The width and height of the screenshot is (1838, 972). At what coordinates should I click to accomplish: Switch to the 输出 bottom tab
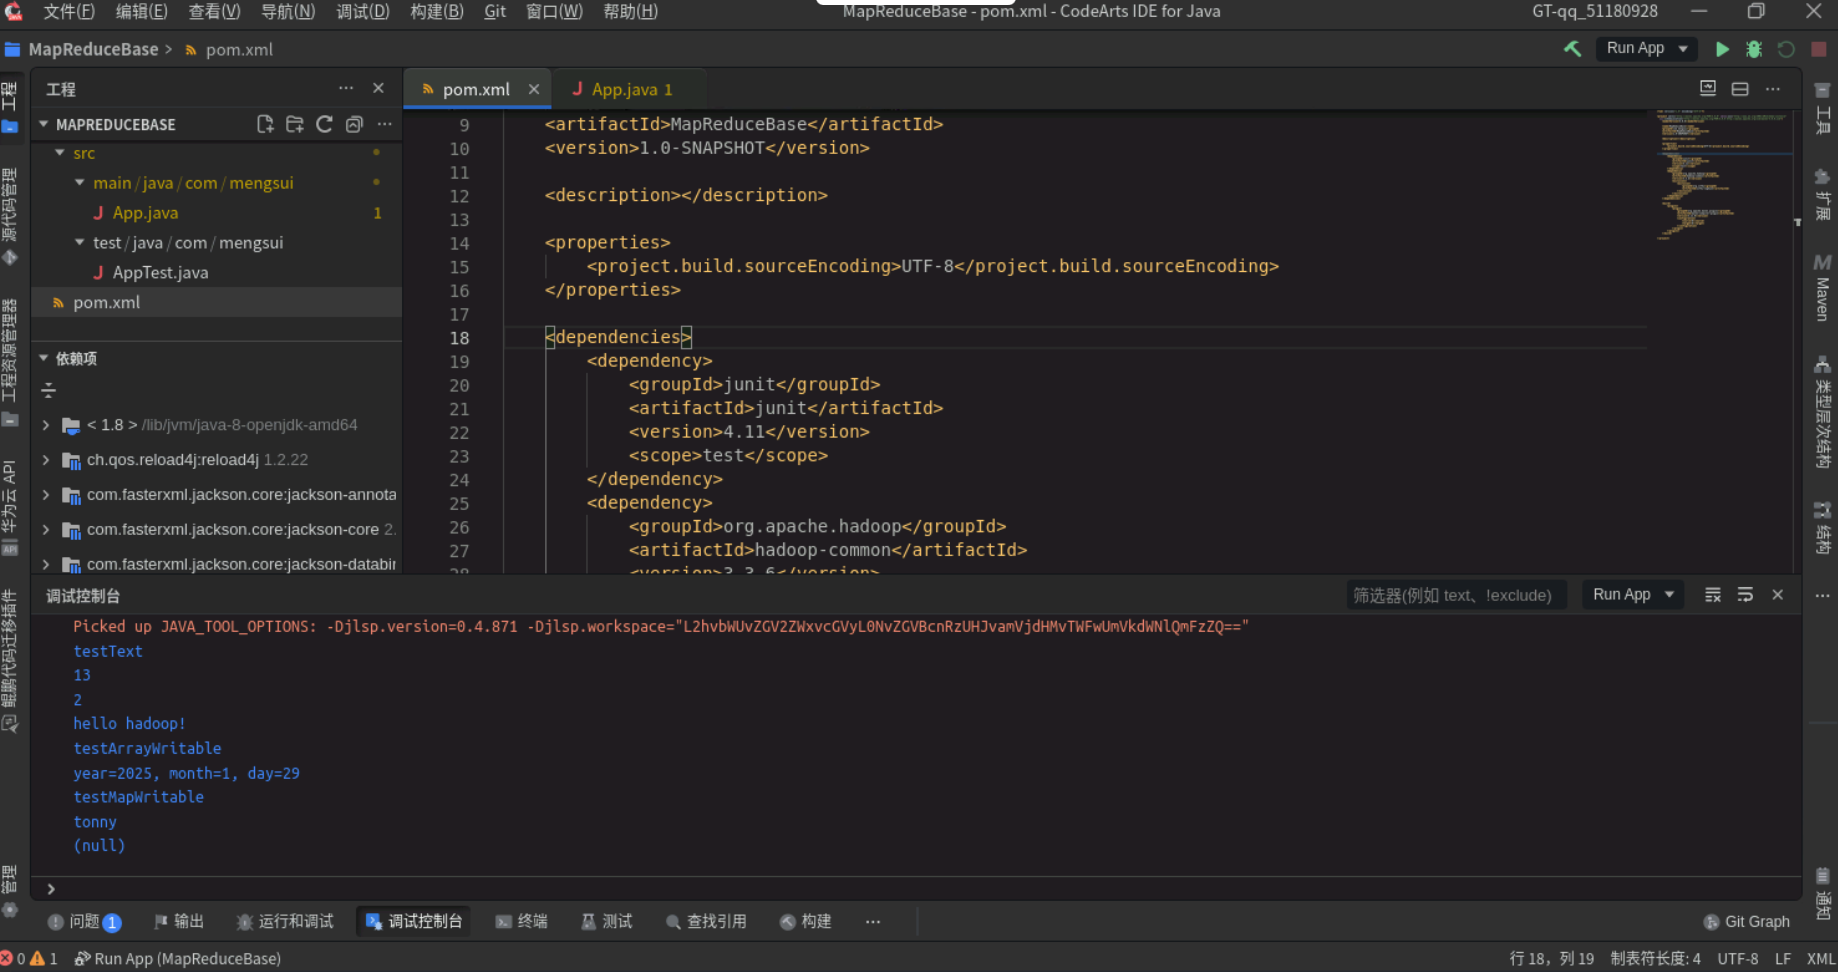(x=179, y=922)
